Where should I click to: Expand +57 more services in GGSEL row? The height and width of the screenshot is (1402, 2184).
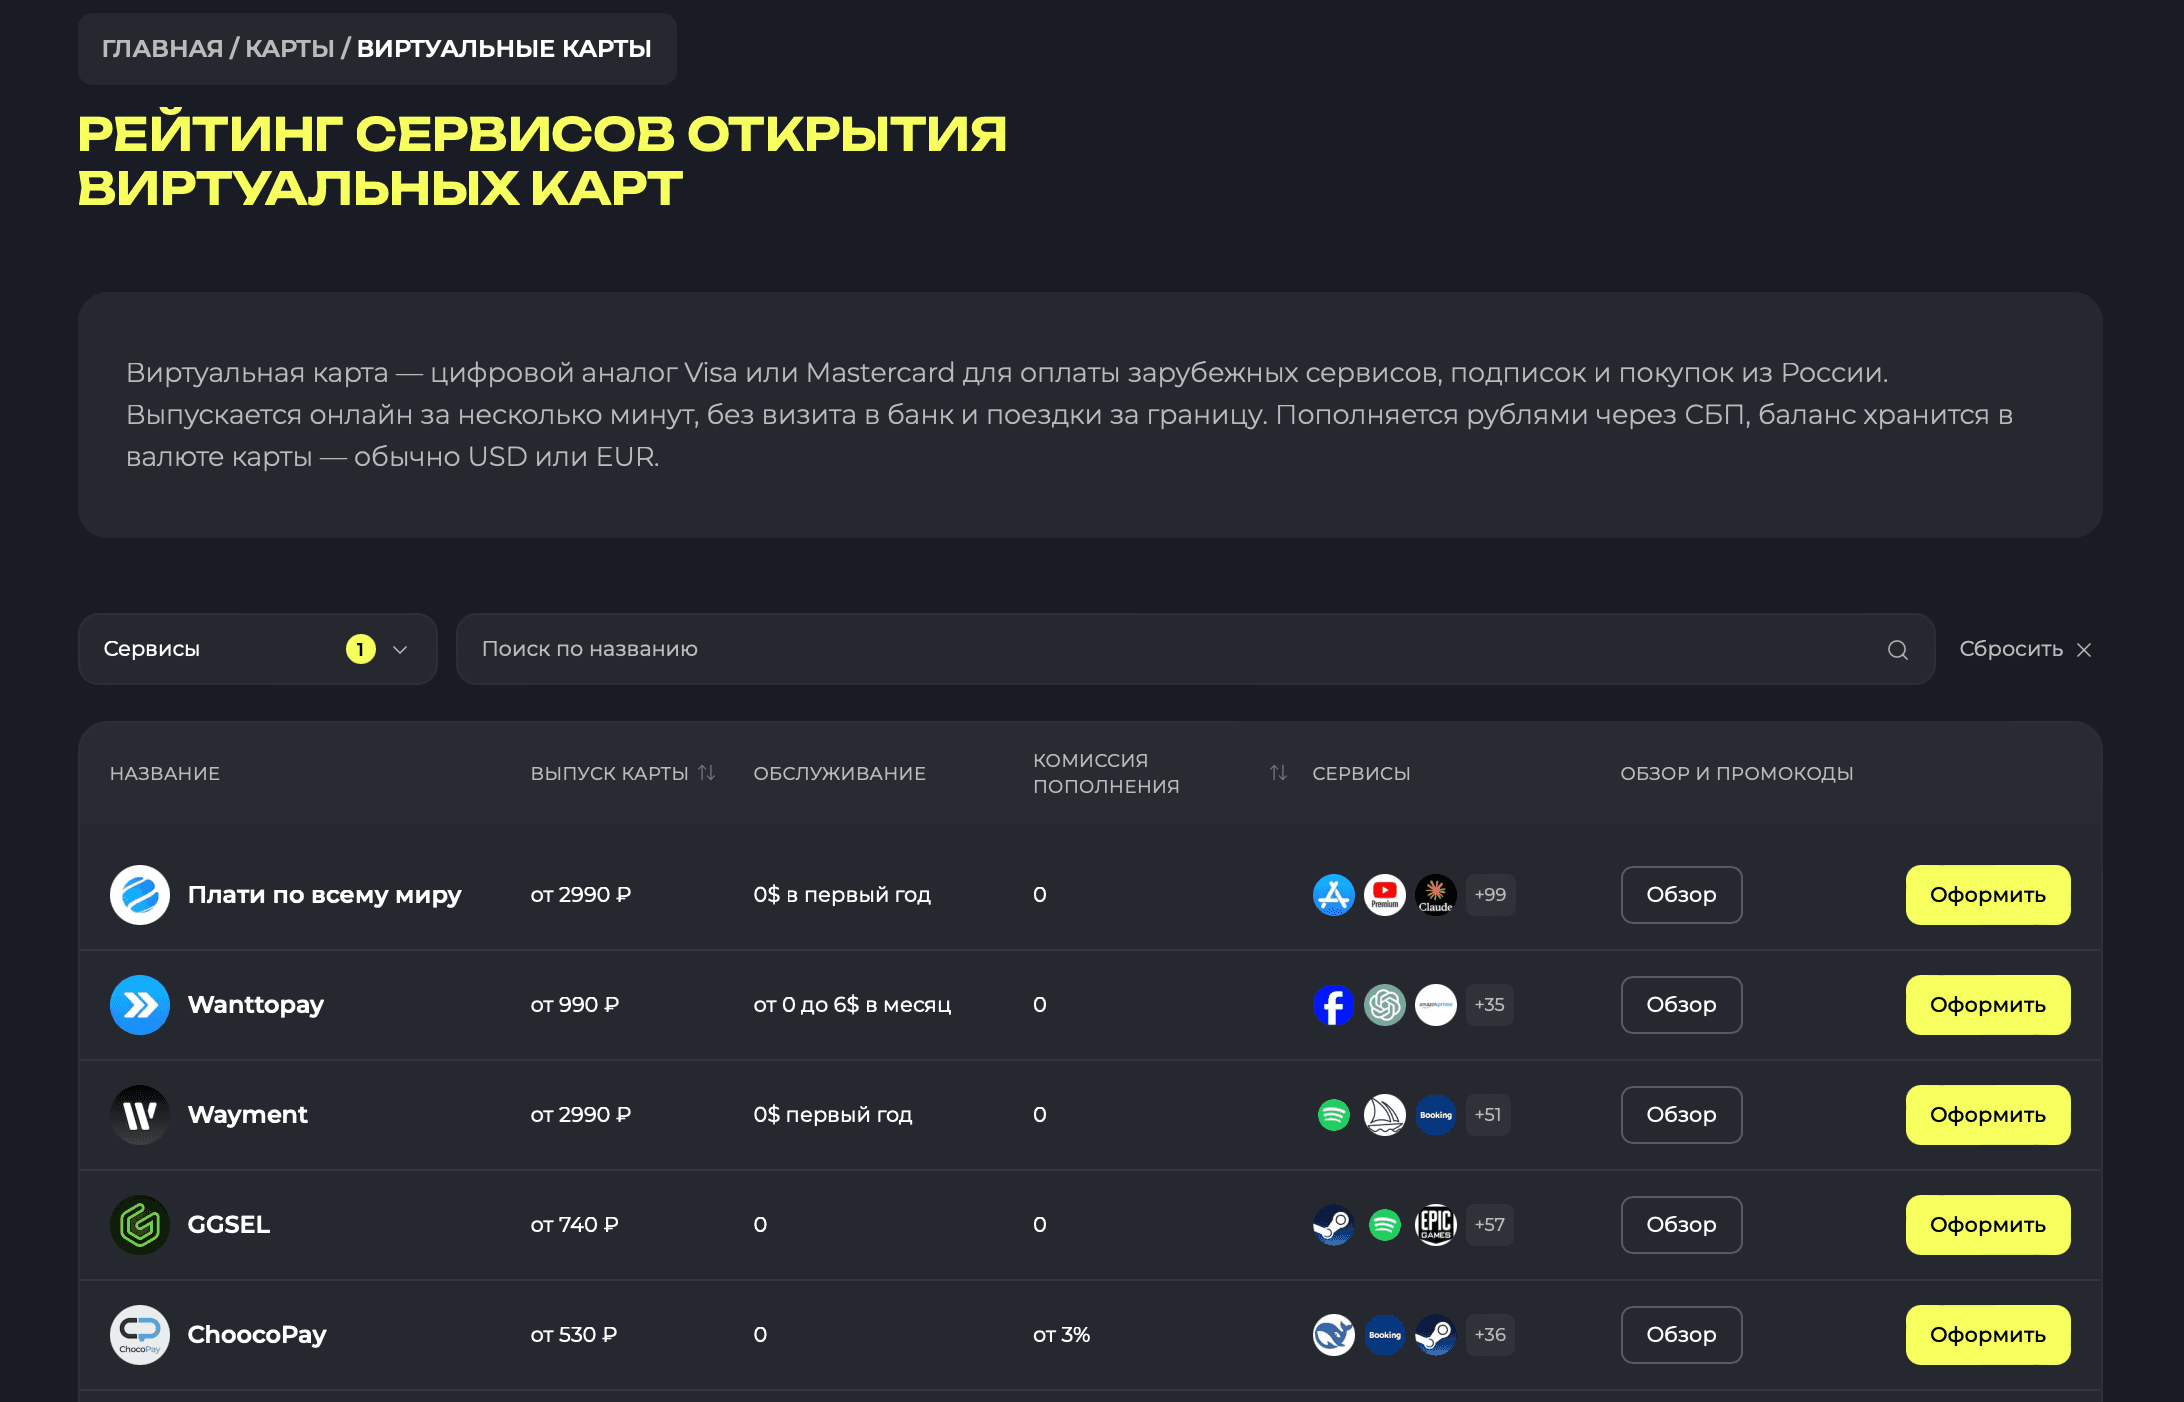tap(1489, 1225)
